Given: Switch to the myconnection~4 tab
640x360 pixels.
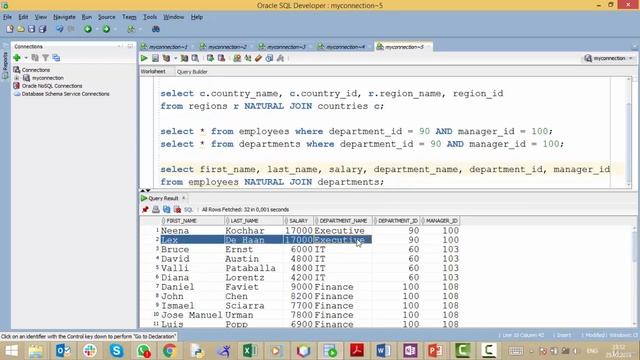Looking at the screenshot, I should coord(345,47).
